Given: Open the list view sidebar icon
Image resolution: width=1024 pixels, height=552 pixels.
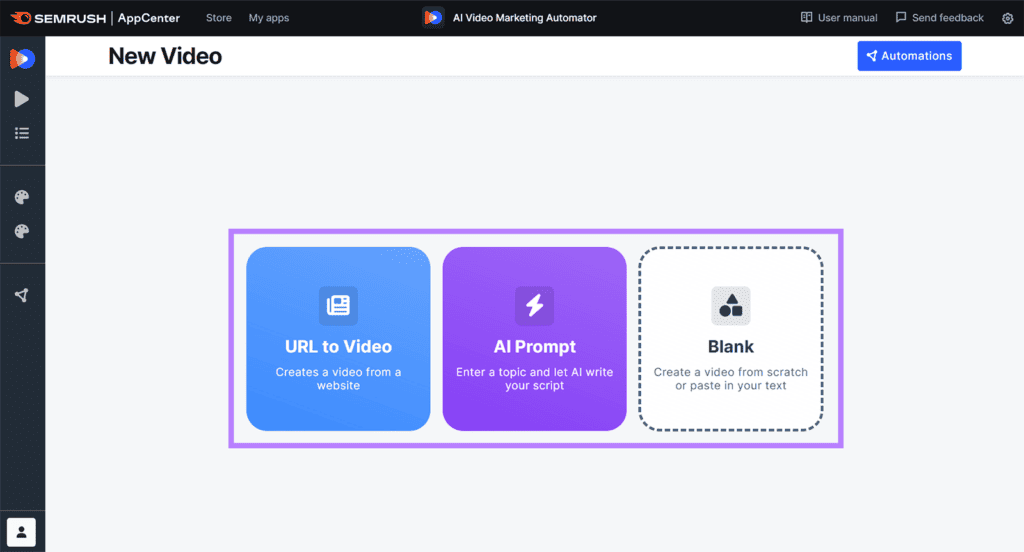Looking at the screenshot, I should click(22, 133).
